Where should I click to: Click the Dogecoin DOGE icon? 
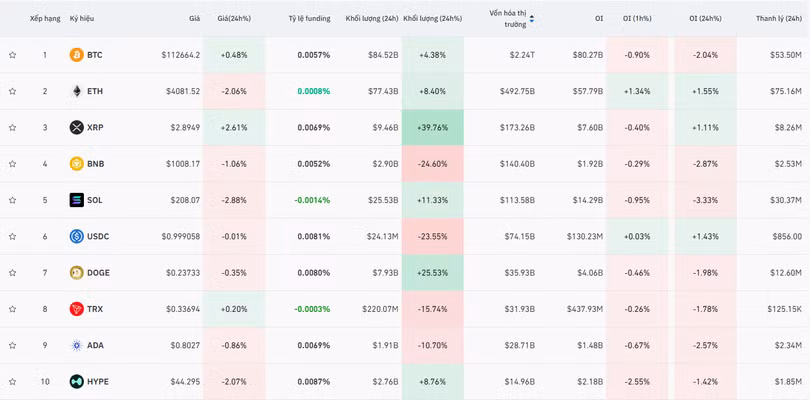[76, 272]
